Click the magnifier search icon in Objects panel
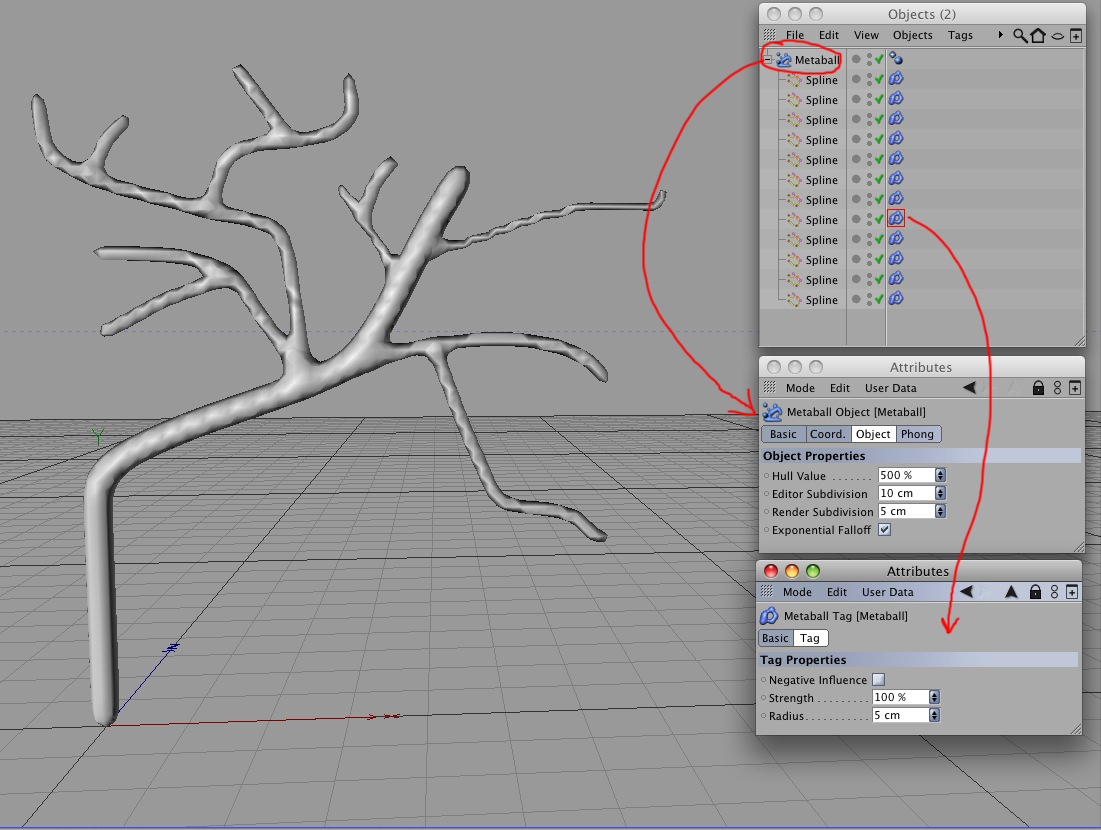 tap(1020, 35)
